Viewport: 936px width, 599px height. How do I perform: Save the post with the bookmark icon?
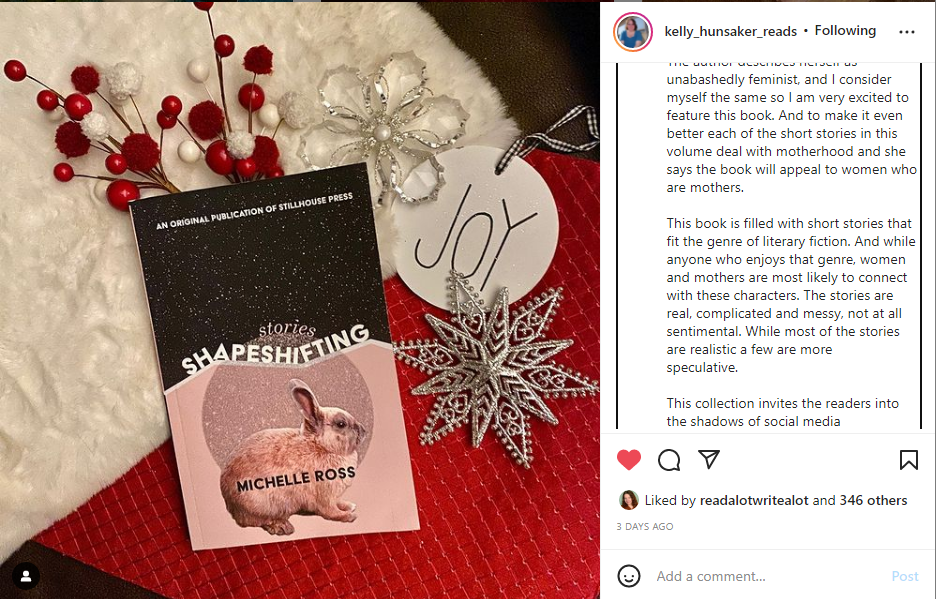point(909,460)
